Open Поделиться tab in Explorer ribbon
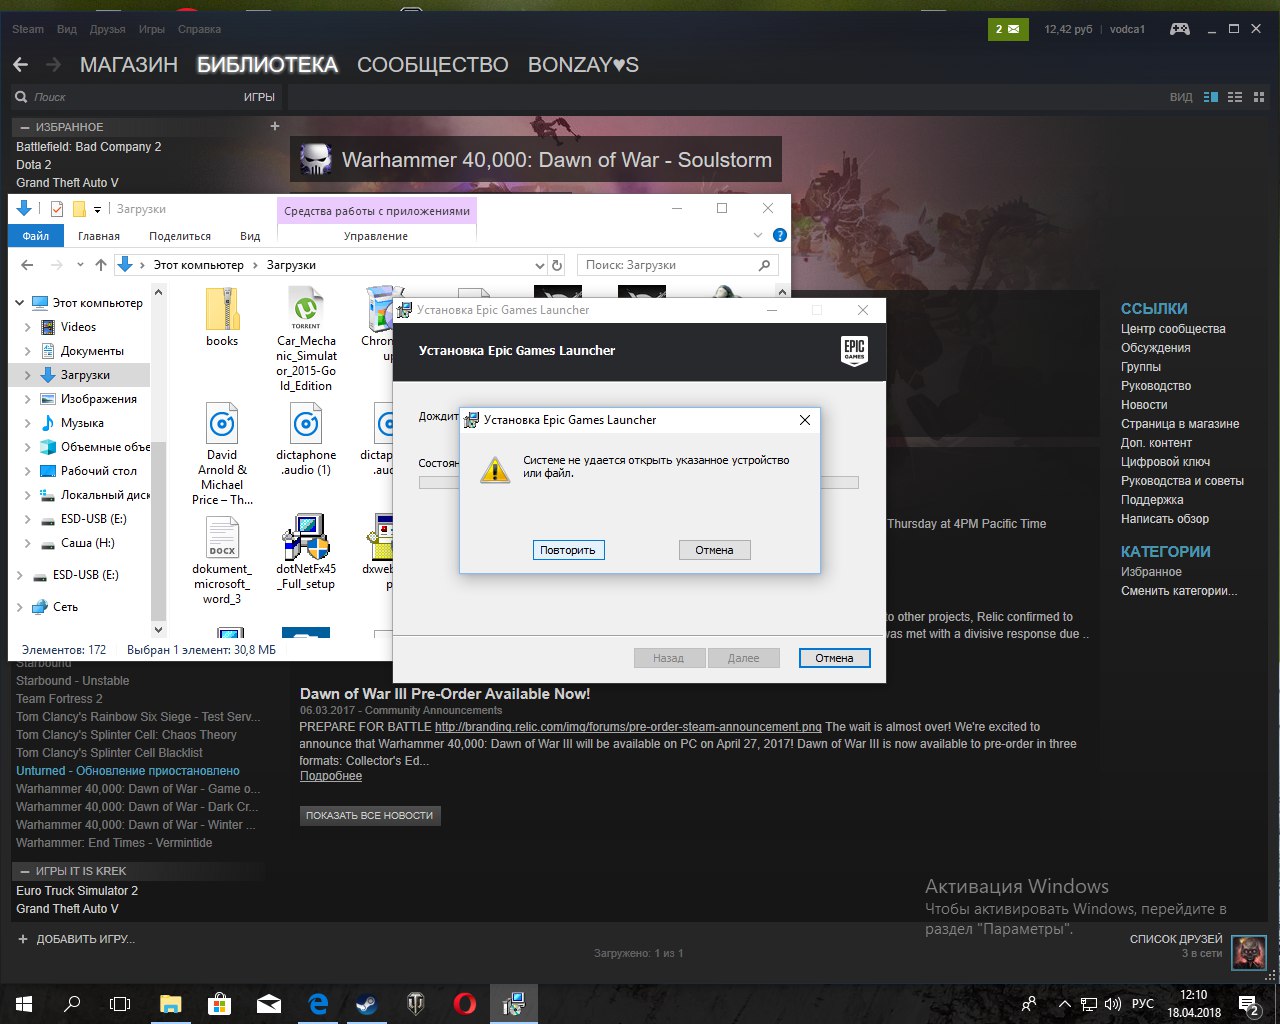This screenshot has height=1024, width=1280. click(180, 236)
